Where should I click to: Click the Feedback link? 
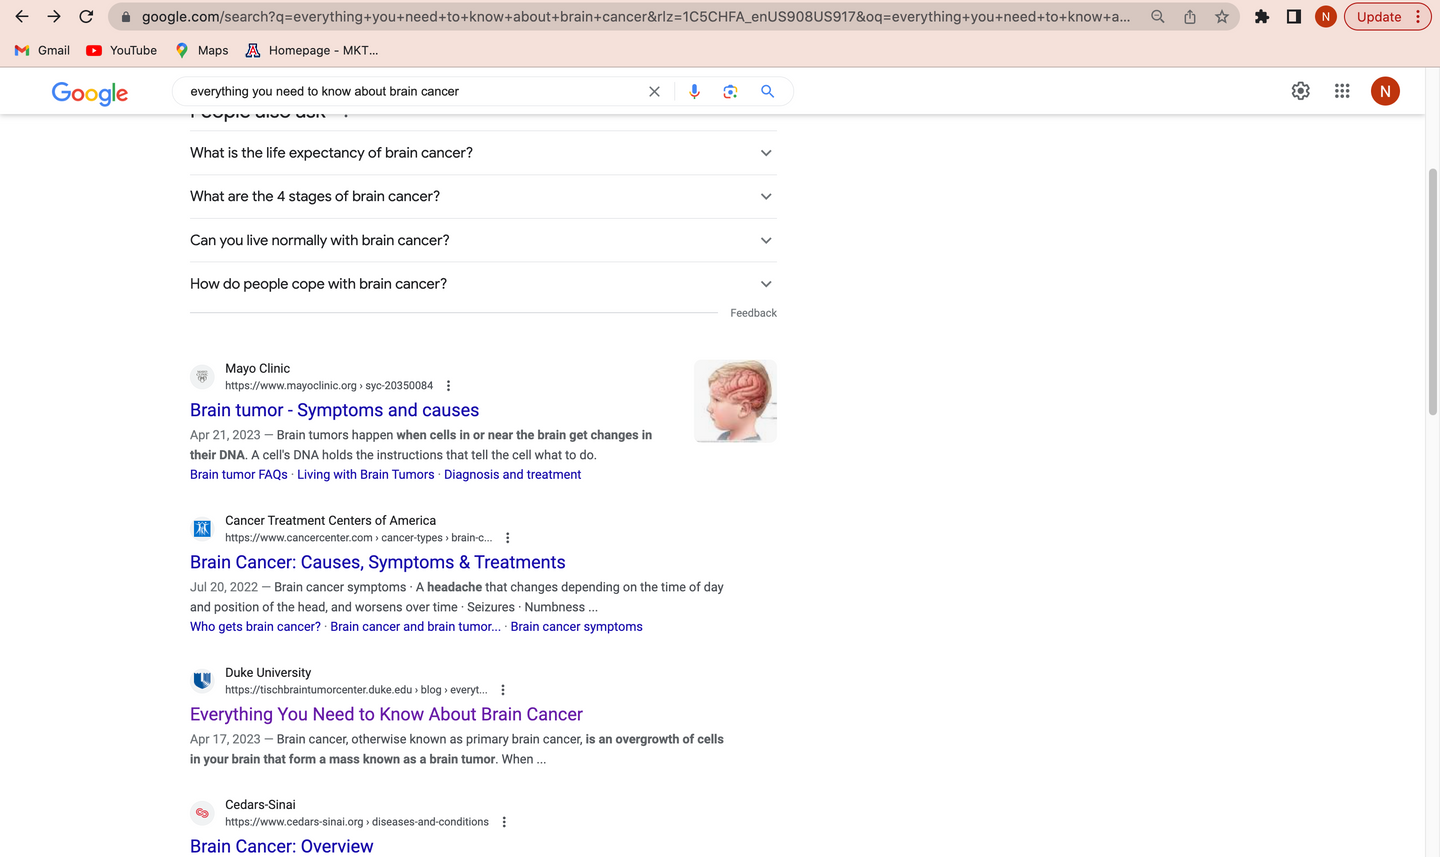tap(753, 313)
